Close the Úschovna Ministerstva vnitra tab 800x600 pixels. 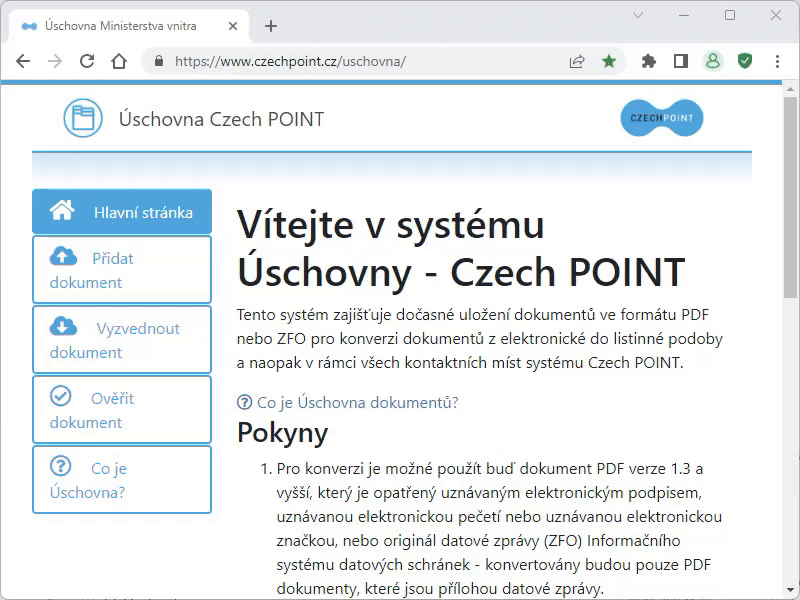pos(233,26)
